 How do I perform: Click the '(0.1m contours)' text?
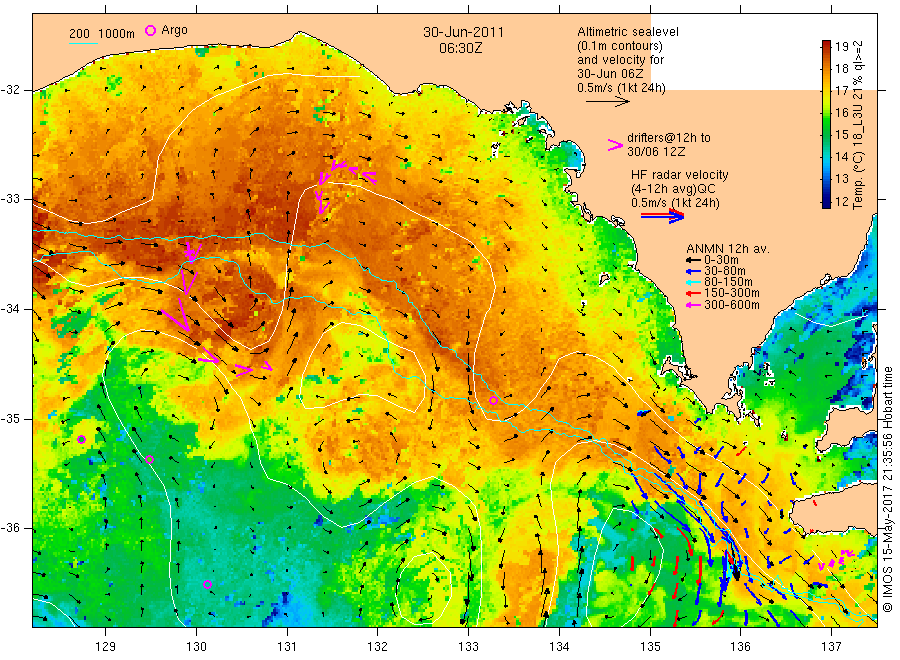pyautogui.click(x=620, y=46)
